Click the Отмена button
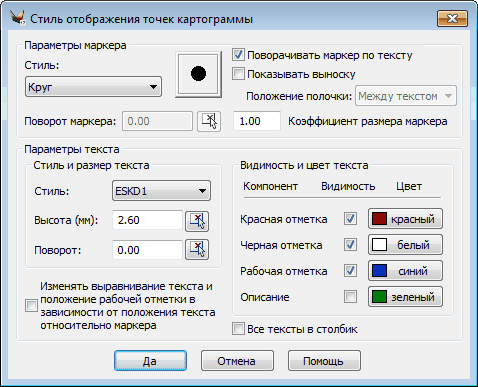The image size is (478, 387). tap(237, 361)
